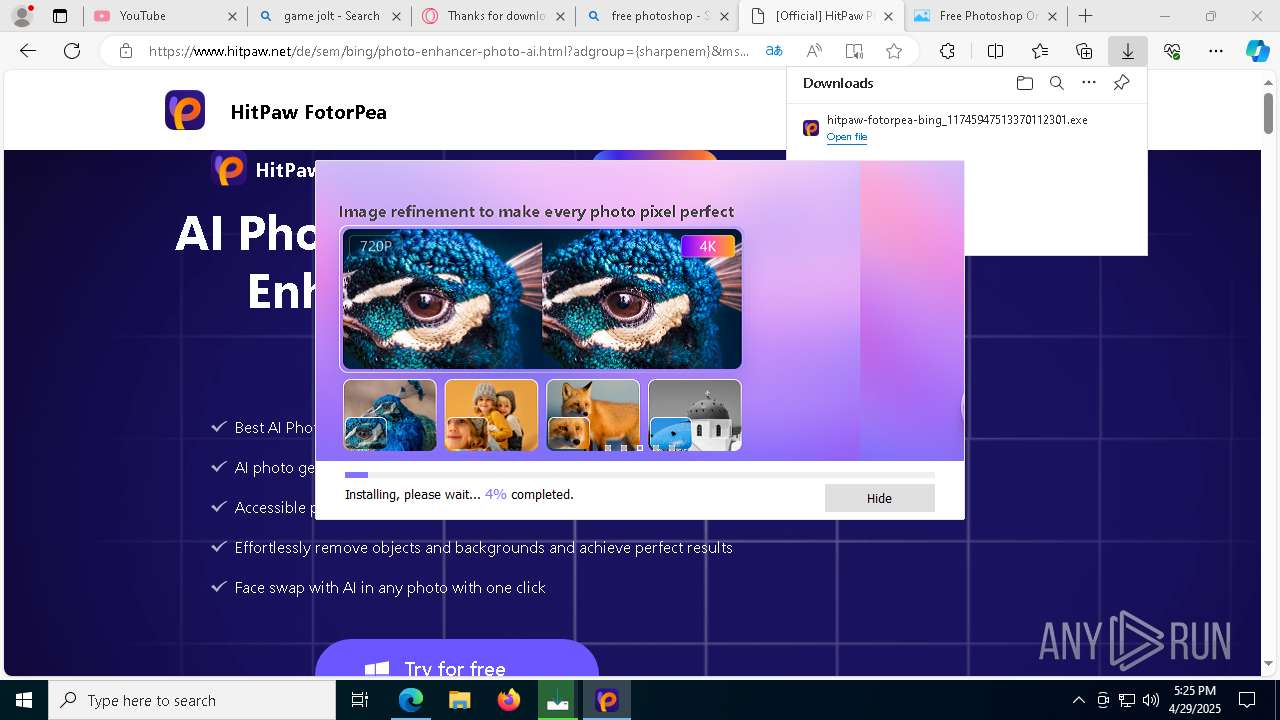Open browser essentials icon
This screenshot has width=1280, height=720.
1172,51
